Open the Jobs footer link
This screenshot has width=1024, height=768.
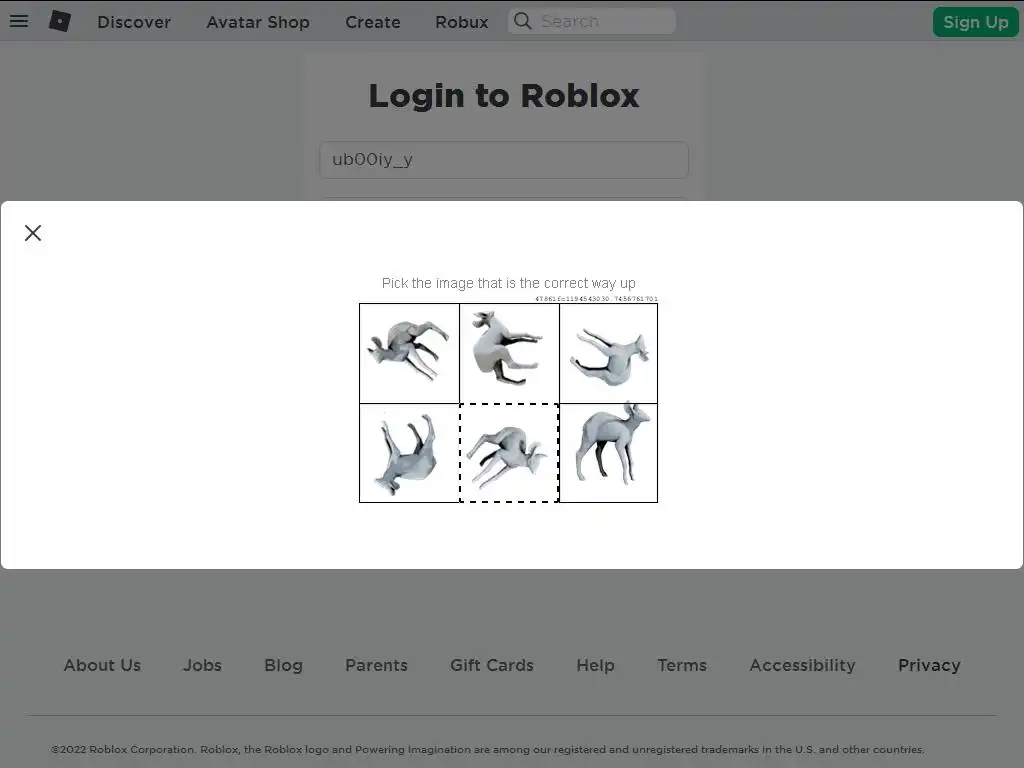pyautogui.click(x=202, y=665)
